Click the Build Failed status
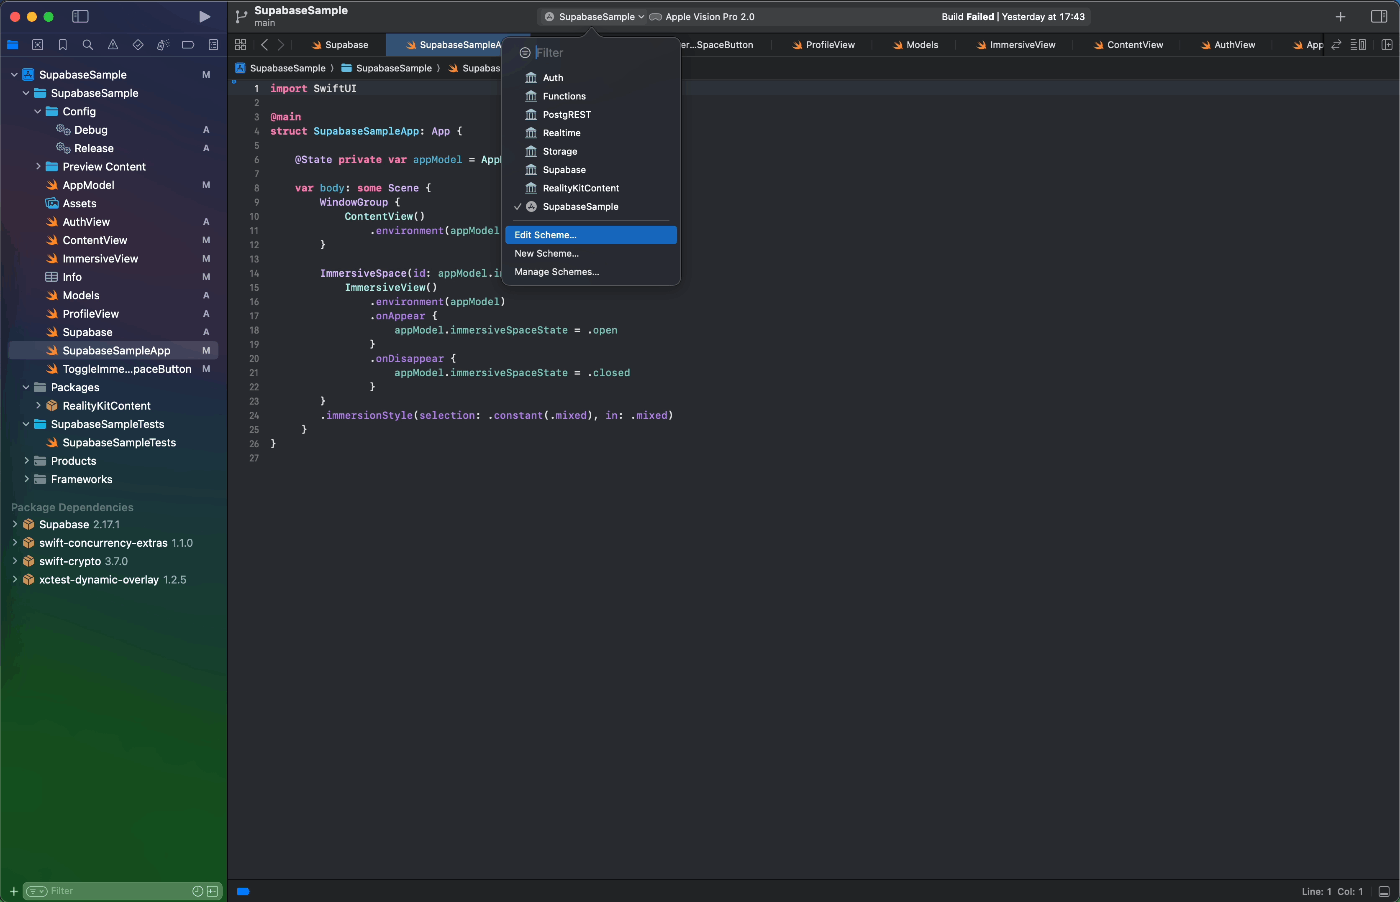Screen dimensions: 1400x902 point(1012,17)
